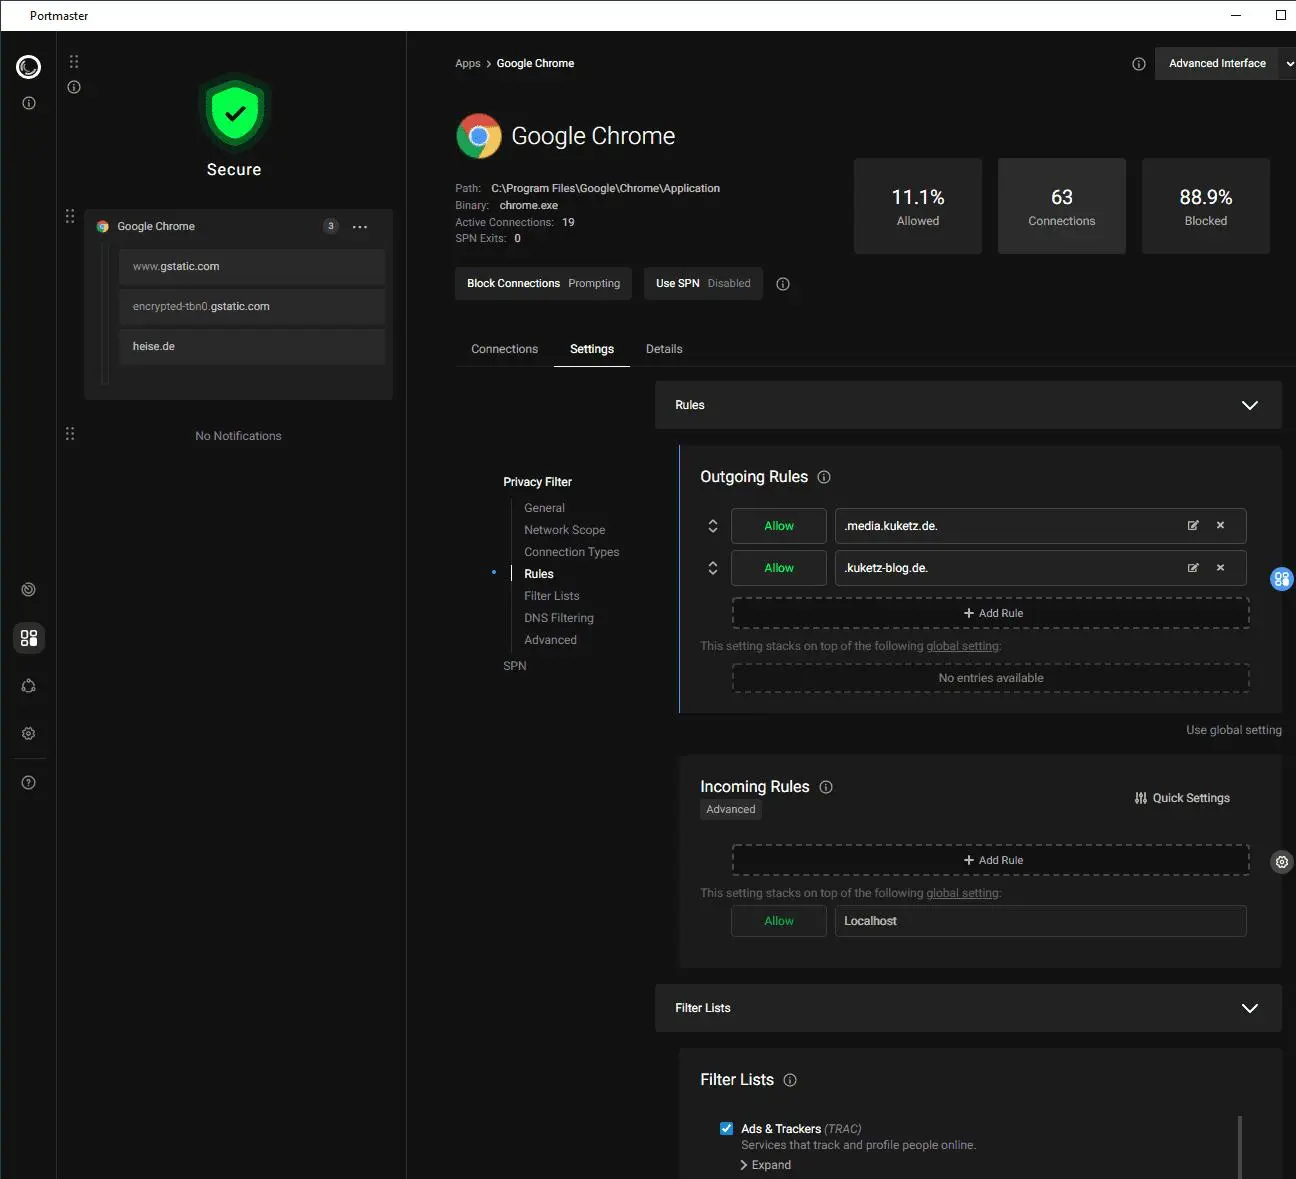The image size is (1296, 1179).
Task: Go to General in Privacy Filter
Action: pyautogui.click(x=545, y=508)
